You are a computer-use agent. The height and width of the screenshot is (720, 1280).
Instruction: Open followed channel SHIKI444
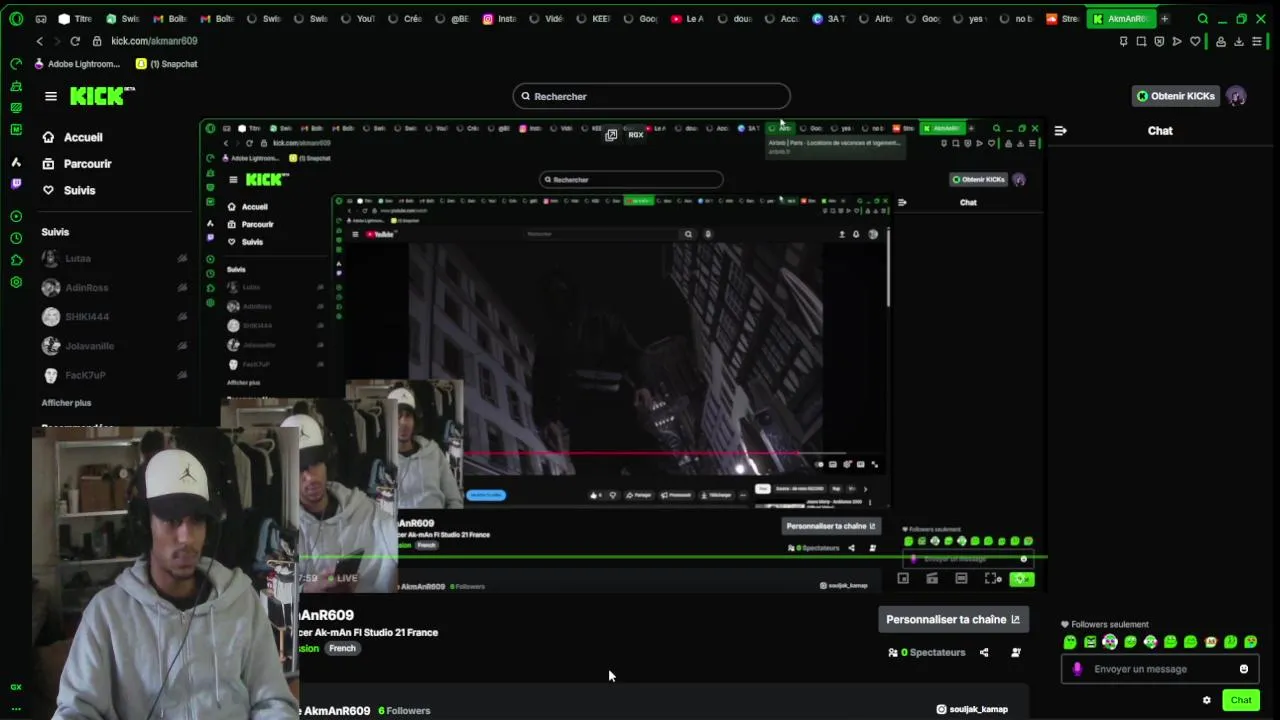tap(115, 316)
